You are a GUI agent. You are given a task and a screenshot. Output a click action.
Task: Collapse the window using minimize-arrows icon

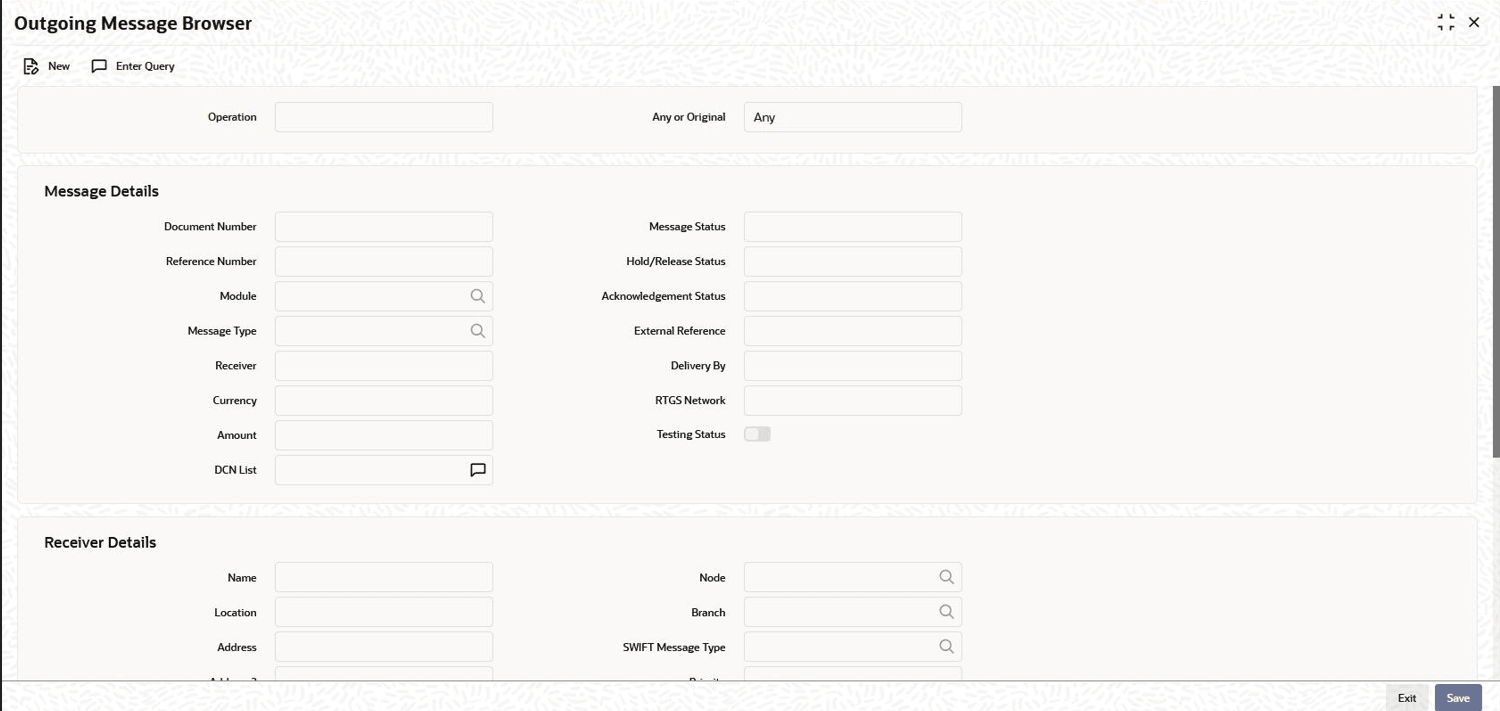(1446, 22)
